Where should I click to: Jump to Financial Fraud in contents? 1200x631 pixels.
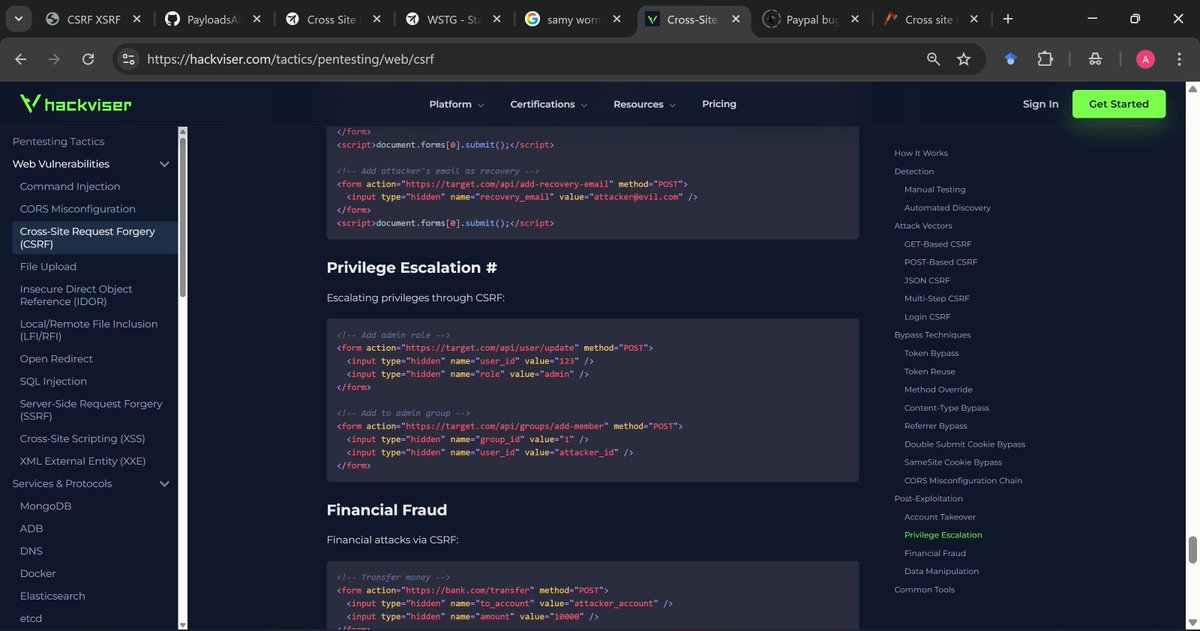pyautogui.click(x=935, y=553)
